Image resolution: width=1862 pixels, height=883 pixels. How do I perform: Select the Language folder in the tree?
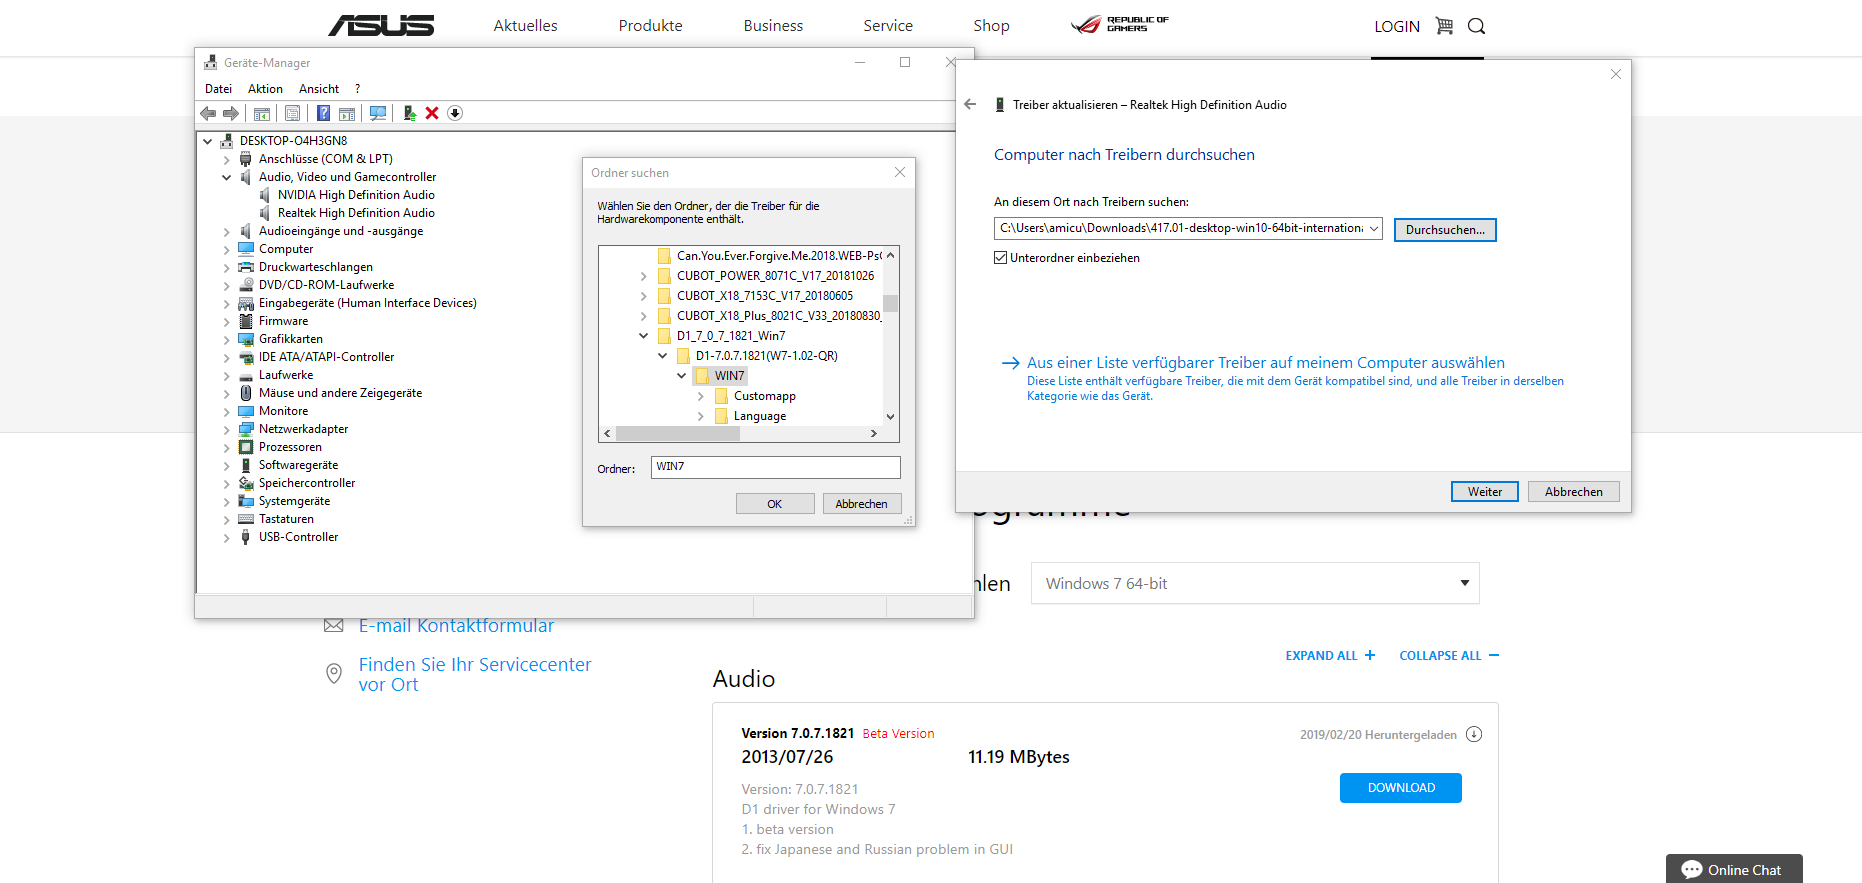(759, 416)
